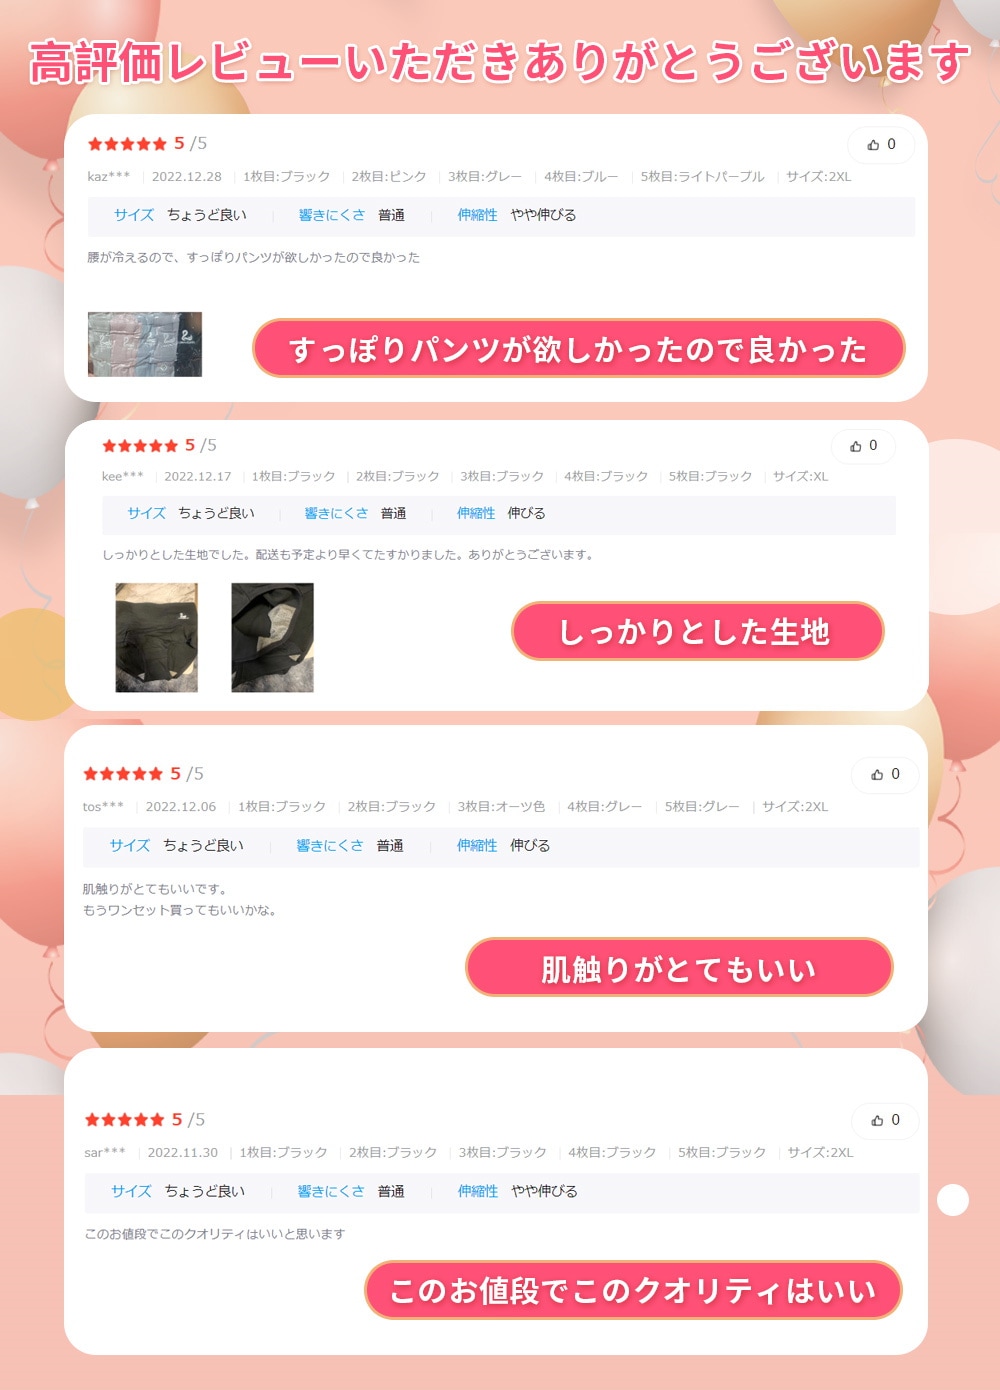Click the しっかりとした生地 banner
Screen dimensions: 1000x1390
pyautogui.click(x=697, y=631)
